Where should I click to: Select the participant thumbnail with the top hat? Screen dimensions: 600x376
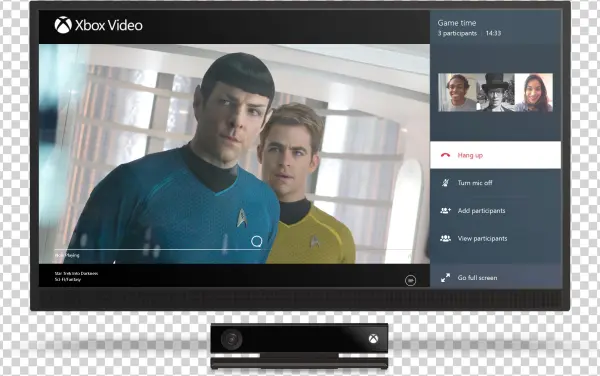tap(496, 93)
